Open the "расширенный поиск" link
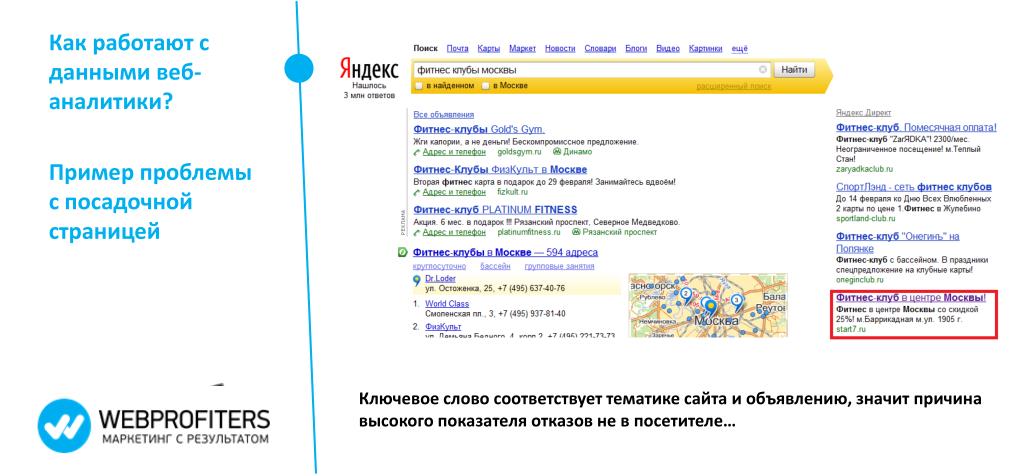Image resolution: width=1023 pixels, height=476 pixels. pos(733,86)
